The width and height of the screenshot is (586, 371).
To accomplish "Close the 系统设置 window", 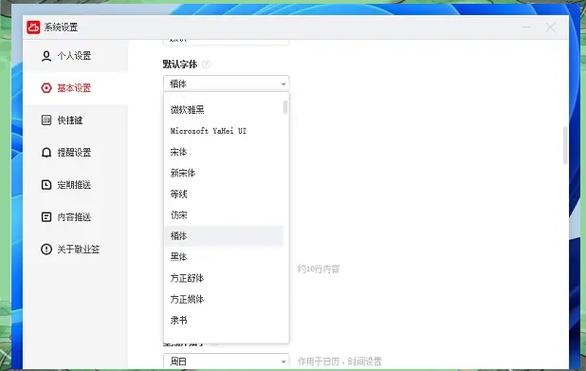I will (550, 27).
